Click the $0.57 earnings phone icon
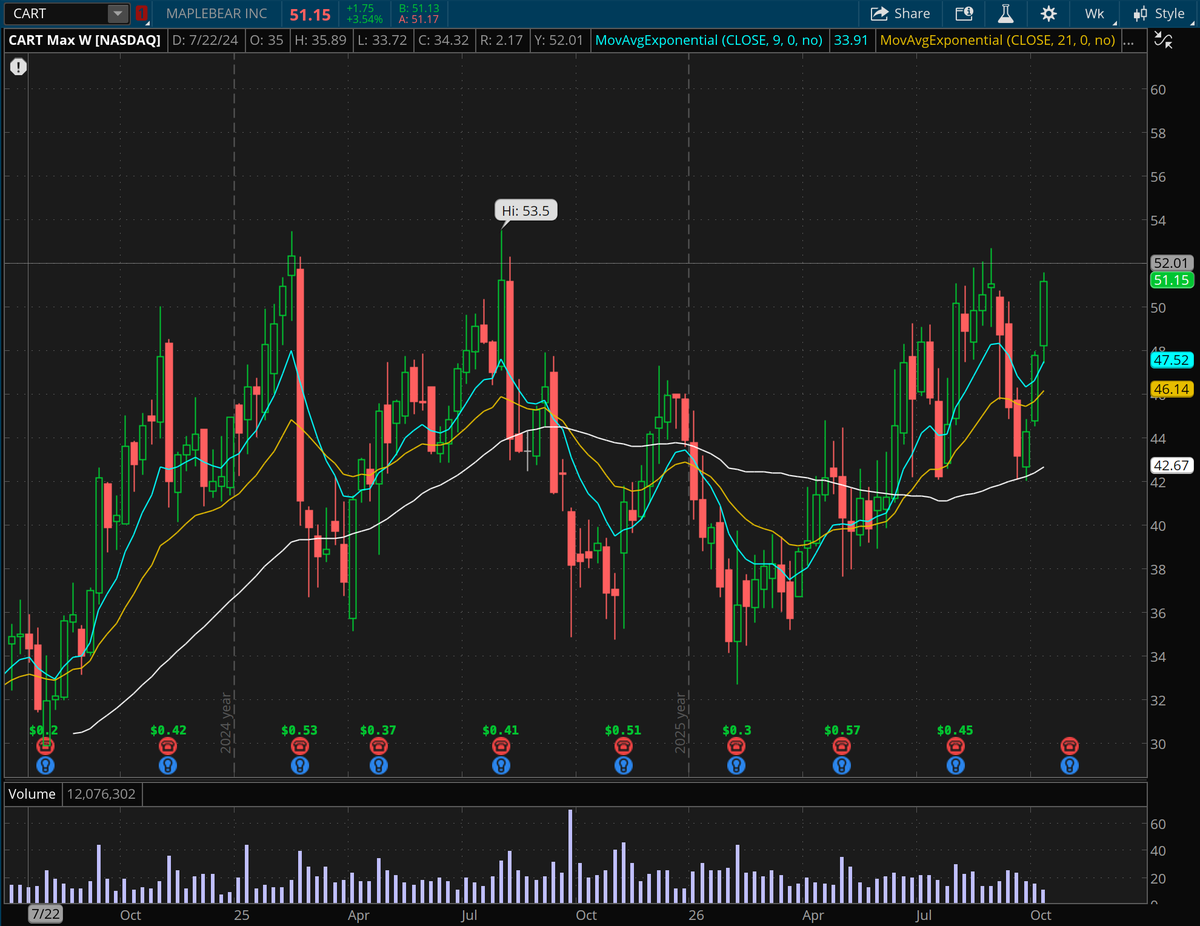The height and width of the screenshot is (926, 1200). (x=842, y=746)
